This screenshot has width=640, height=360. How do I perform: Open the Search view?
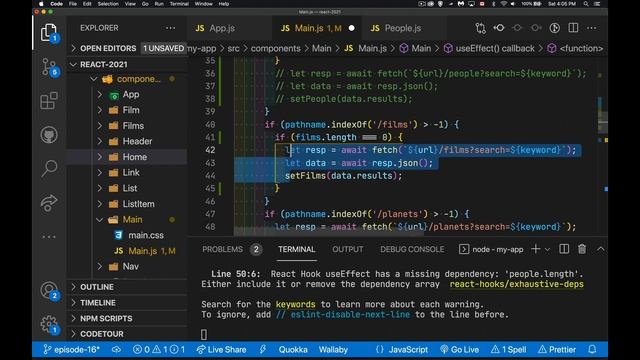(x=49, y=168)
